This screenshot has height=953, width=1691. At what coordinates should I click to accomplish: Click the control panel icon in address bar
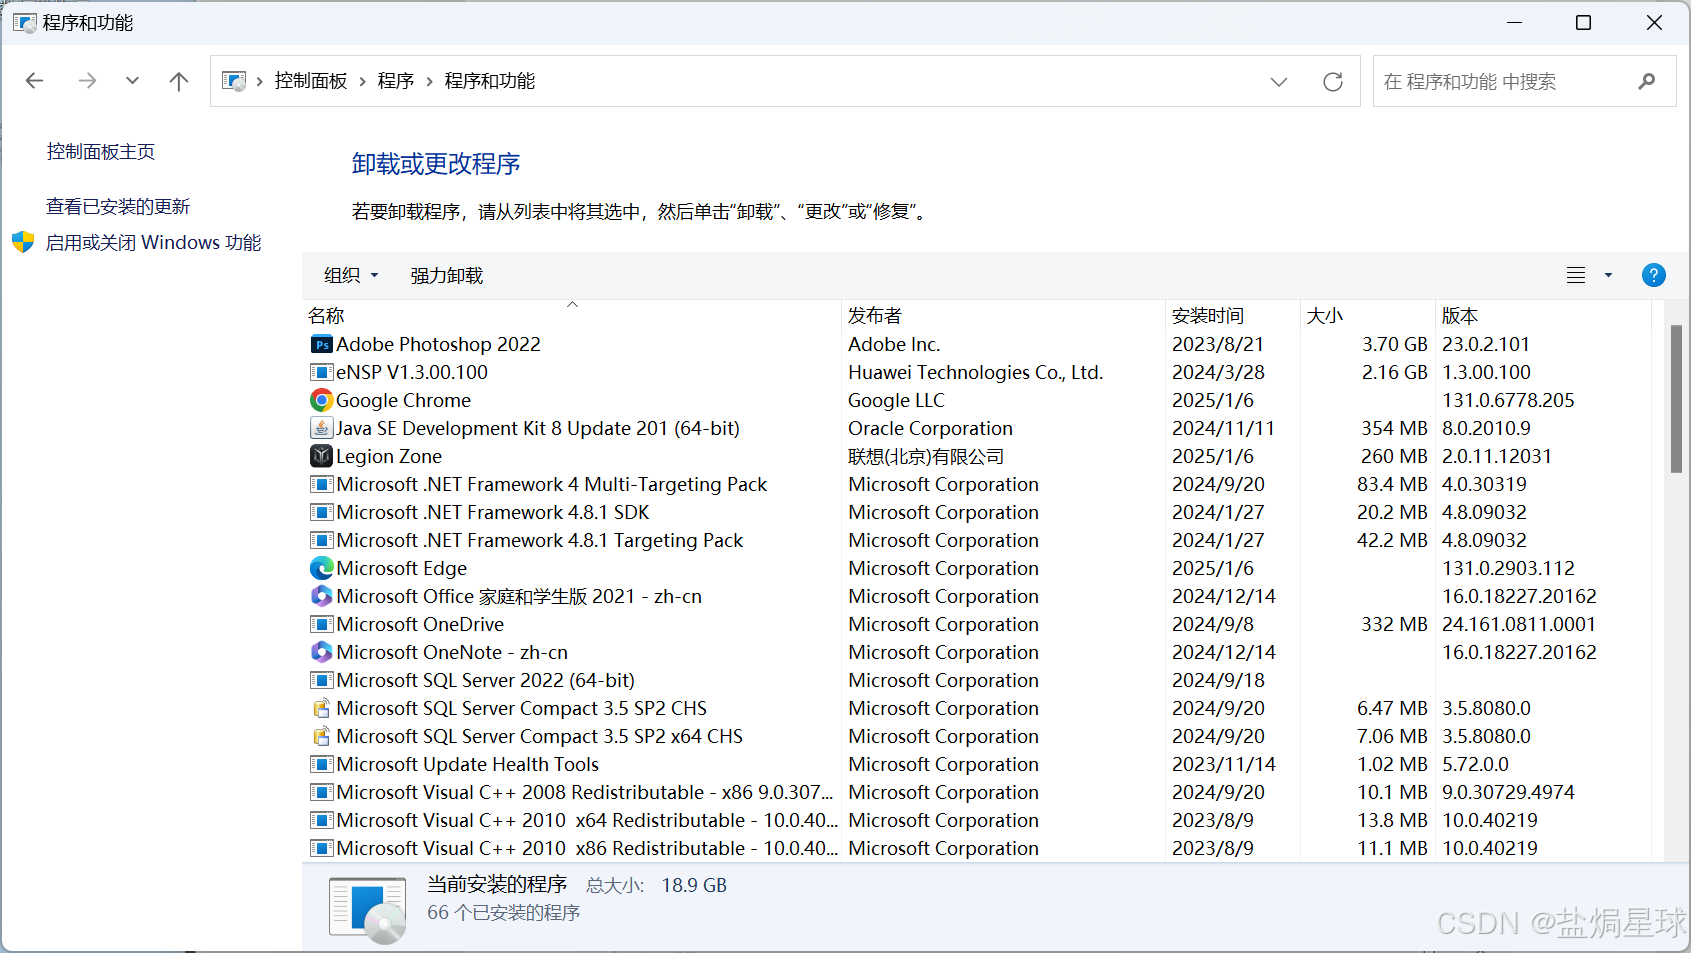click(x=234, y=81)
